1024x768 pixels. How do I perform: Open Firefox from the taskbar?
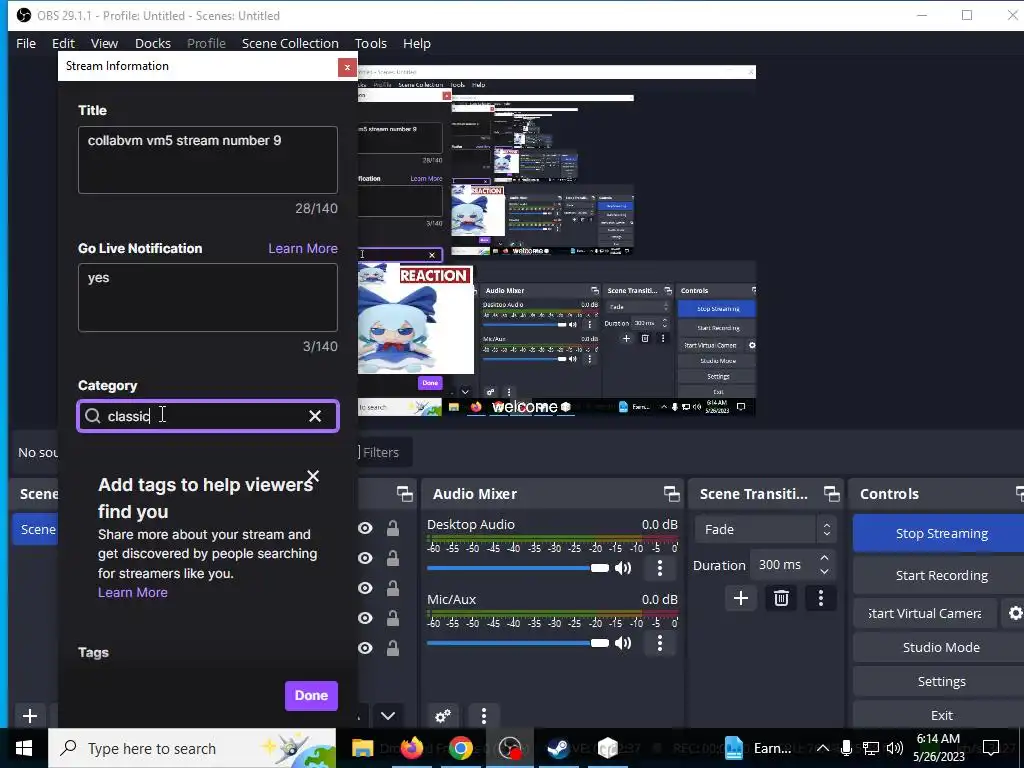pos(411,748)
